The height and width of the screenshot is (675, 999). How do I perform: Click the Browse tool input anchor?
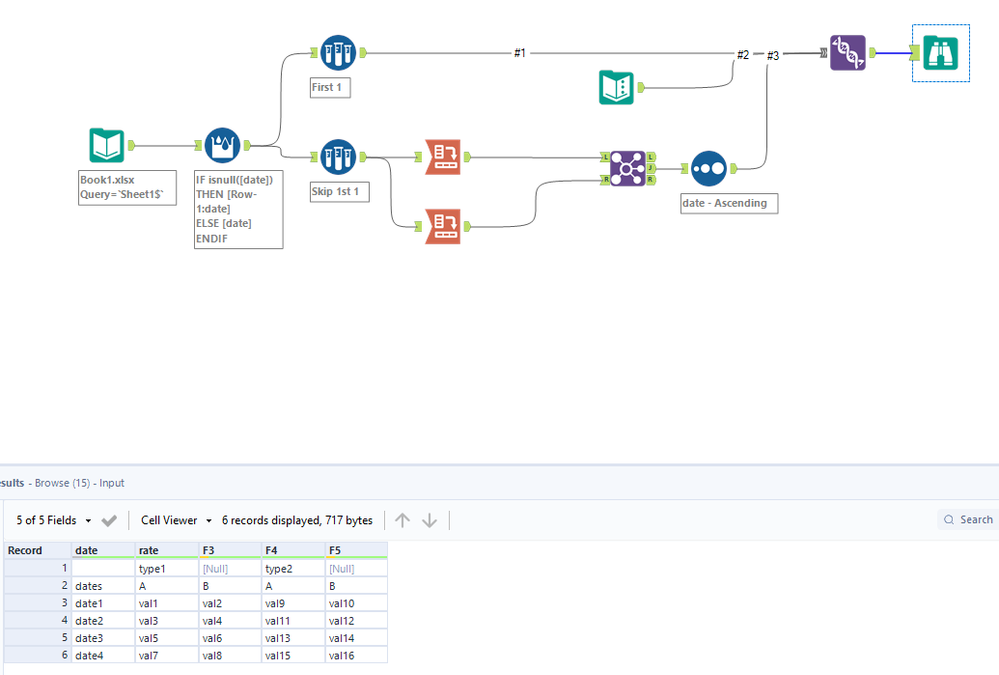[x=915, y=53]
